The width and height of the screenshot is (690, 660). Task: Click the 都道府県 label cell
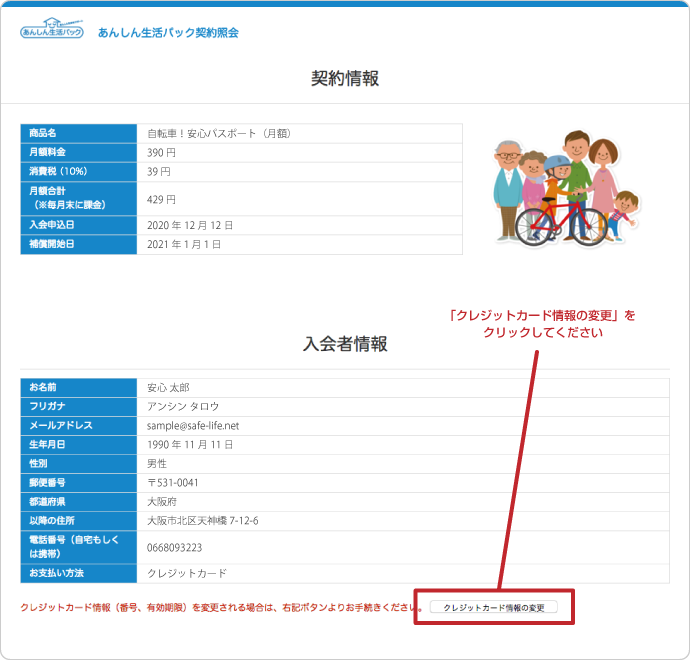tap(79, 502)
